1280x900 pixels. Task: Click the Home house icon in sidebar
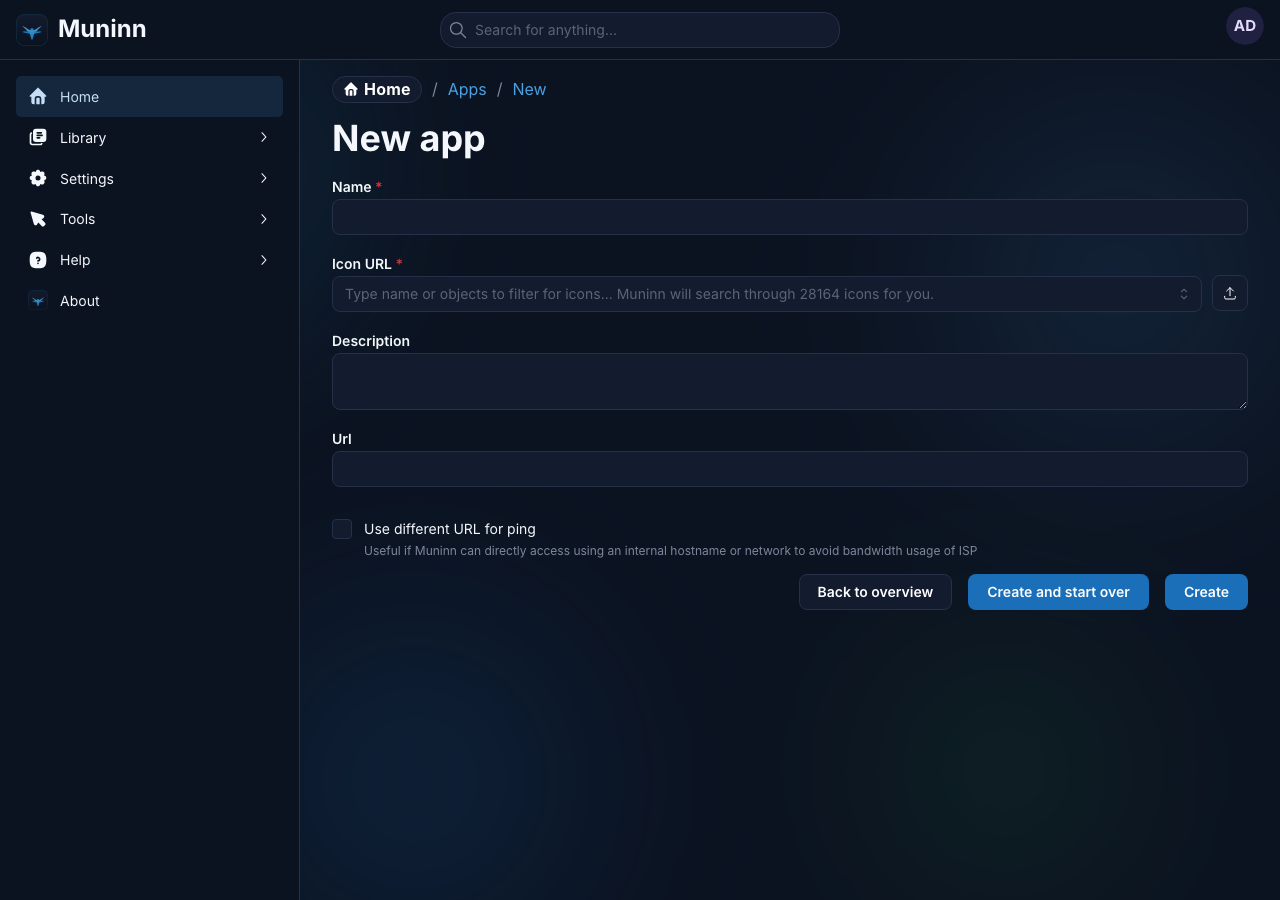(x=38, y=97)
